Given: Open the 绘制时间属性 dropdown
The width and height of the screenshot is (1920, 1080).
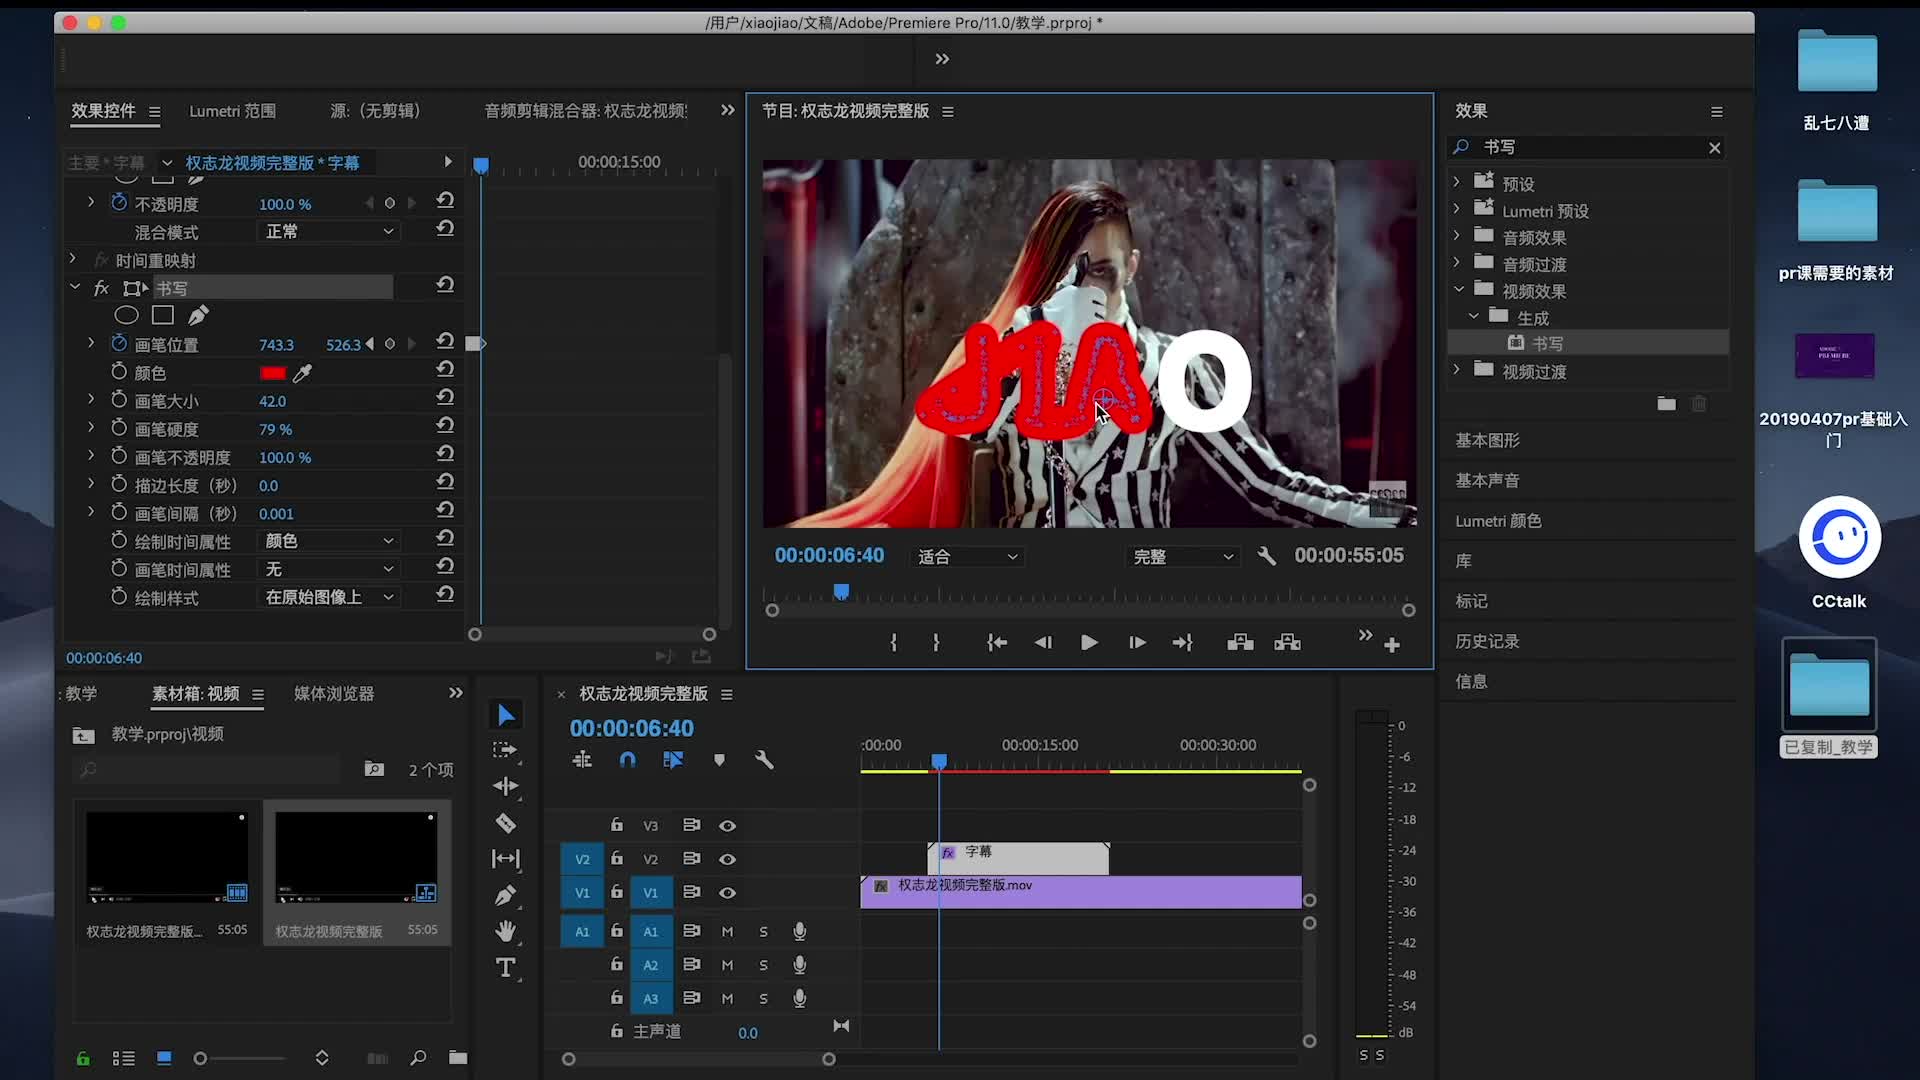Looking at the screenshot, I should point(329,541).
